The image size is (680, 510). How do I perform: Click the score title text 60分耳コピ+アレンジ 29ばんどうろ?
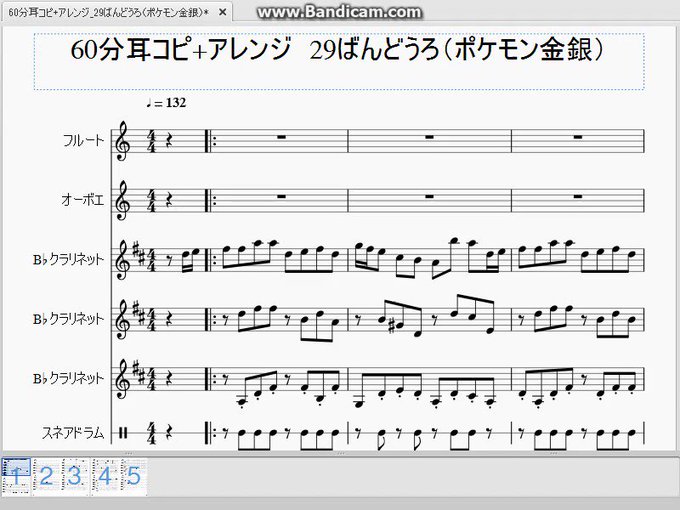click(x=337, y=49)
